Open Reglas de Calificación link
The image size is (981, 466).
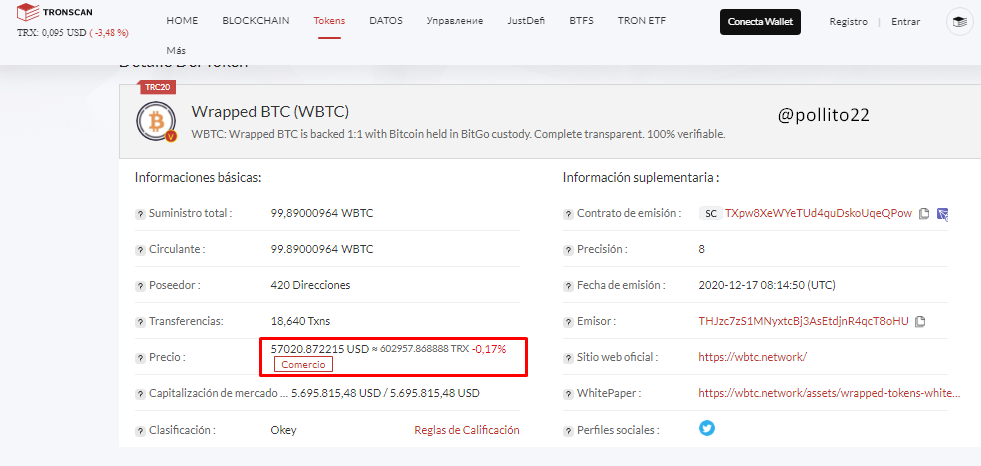pos(467,430)
